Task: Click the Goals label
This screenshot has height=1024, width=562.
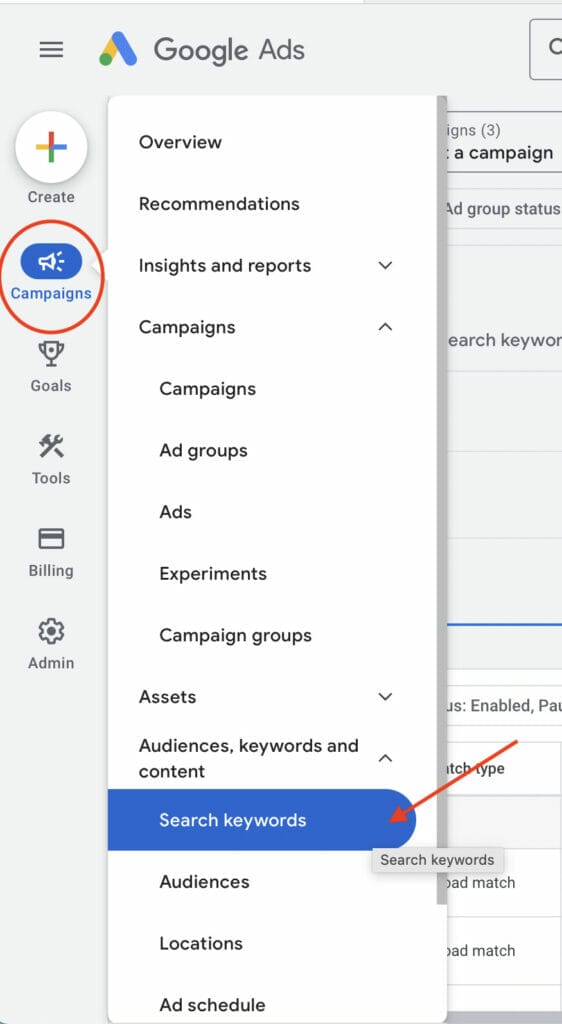Action: point(51,386)
